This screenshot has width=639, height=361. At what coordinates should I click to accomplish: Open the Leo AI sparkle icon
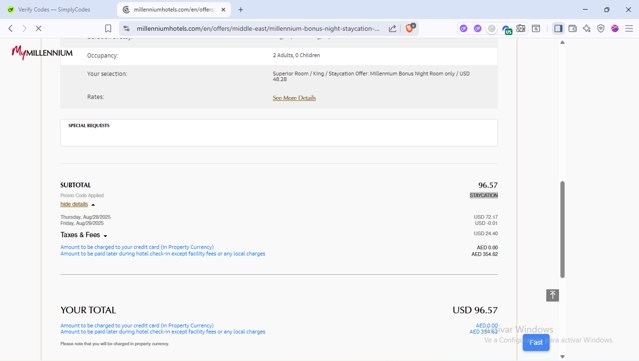(x=587, y=29)
